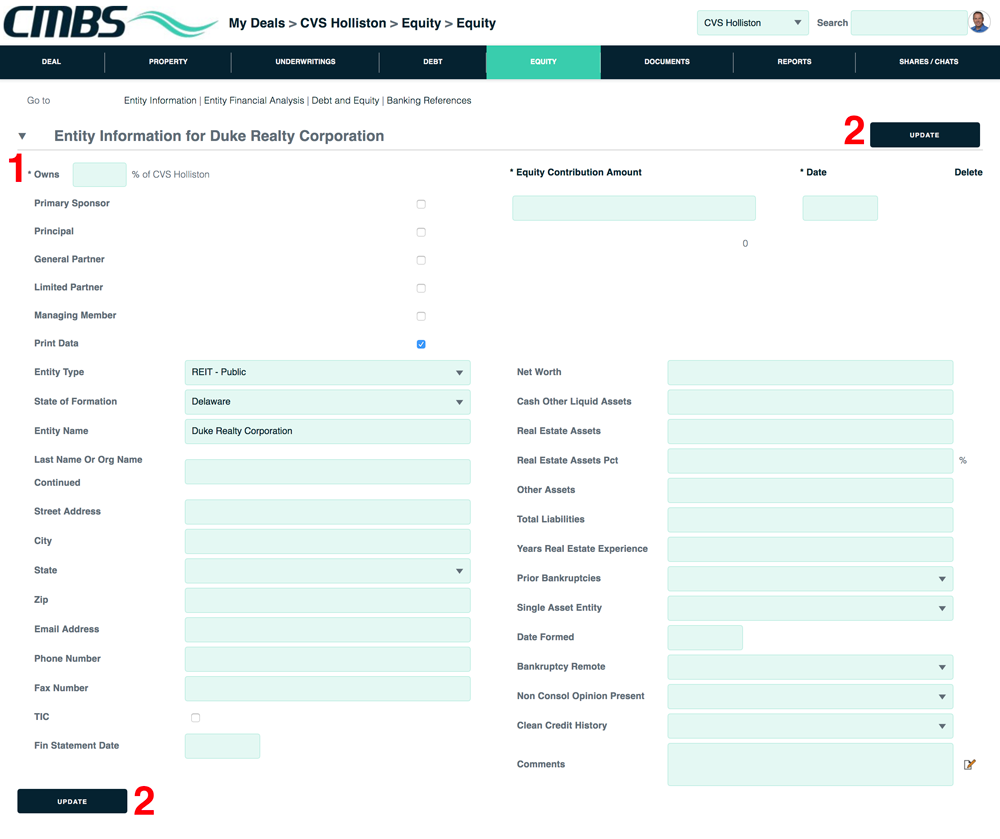Go to the Deal tab
This screenshot has width=1000, height=839.
tap(52, 62)
